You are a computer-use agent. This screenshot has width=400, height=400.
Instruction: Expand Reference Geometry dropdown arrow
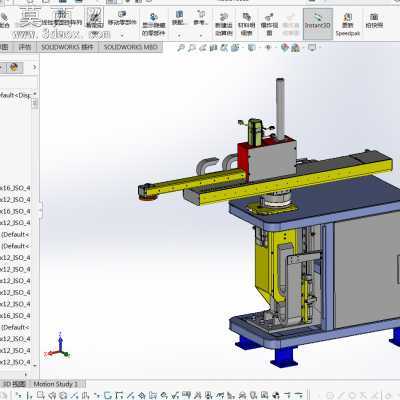click(x=201, y=35)
